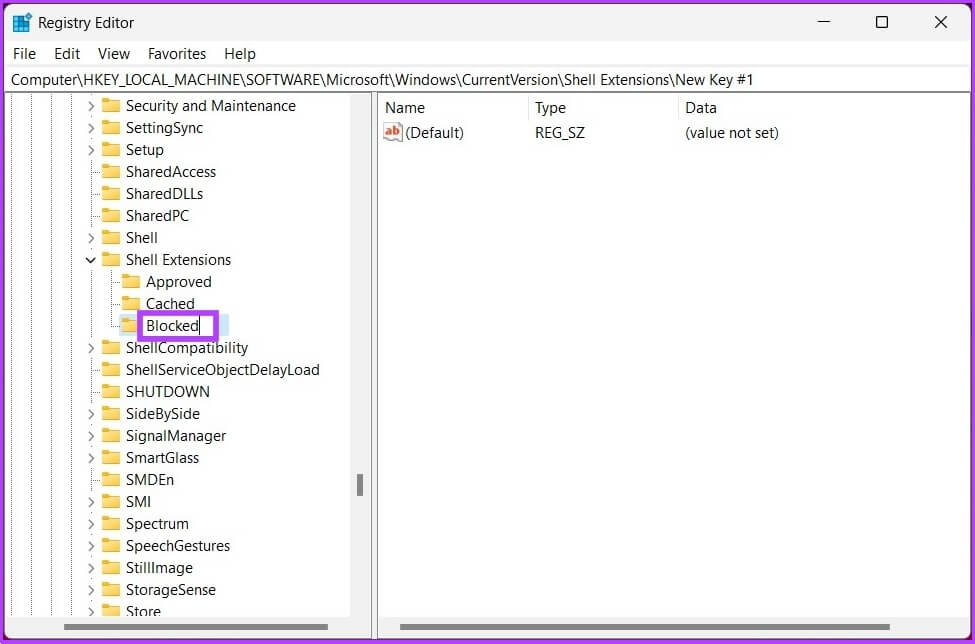Expand the SideBySide key
Image resolution: width=975 pixels, height=644 pixels.
point(91,415)
